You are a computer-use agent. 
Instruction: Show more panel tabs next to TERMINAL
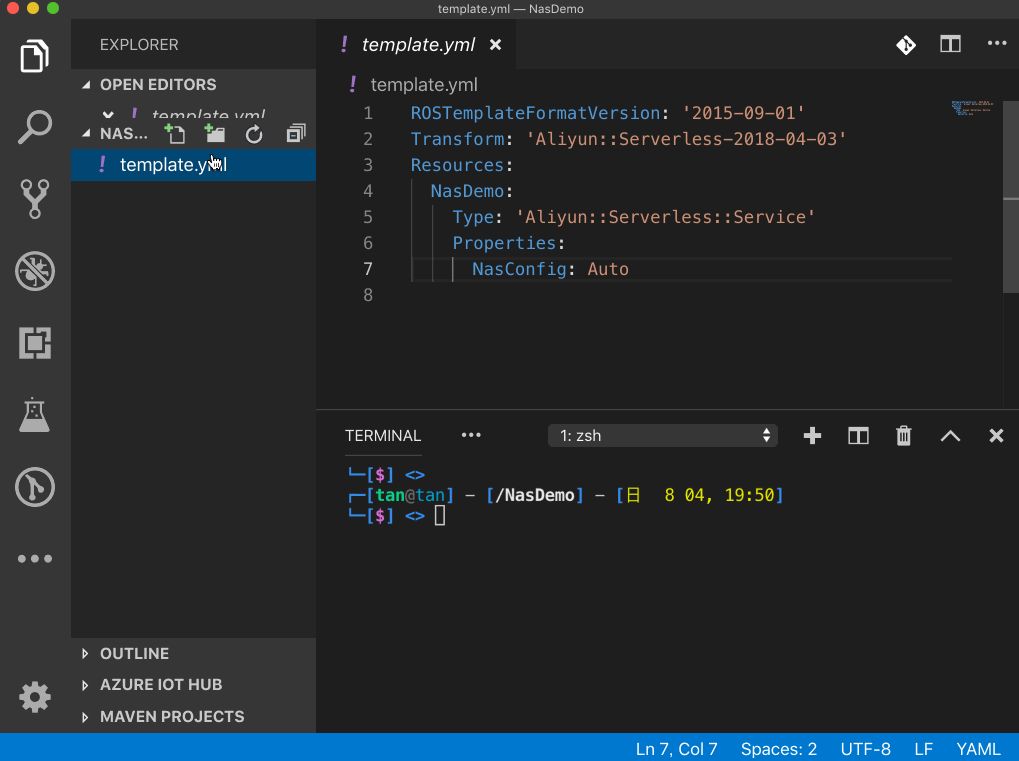pos(471,435)
